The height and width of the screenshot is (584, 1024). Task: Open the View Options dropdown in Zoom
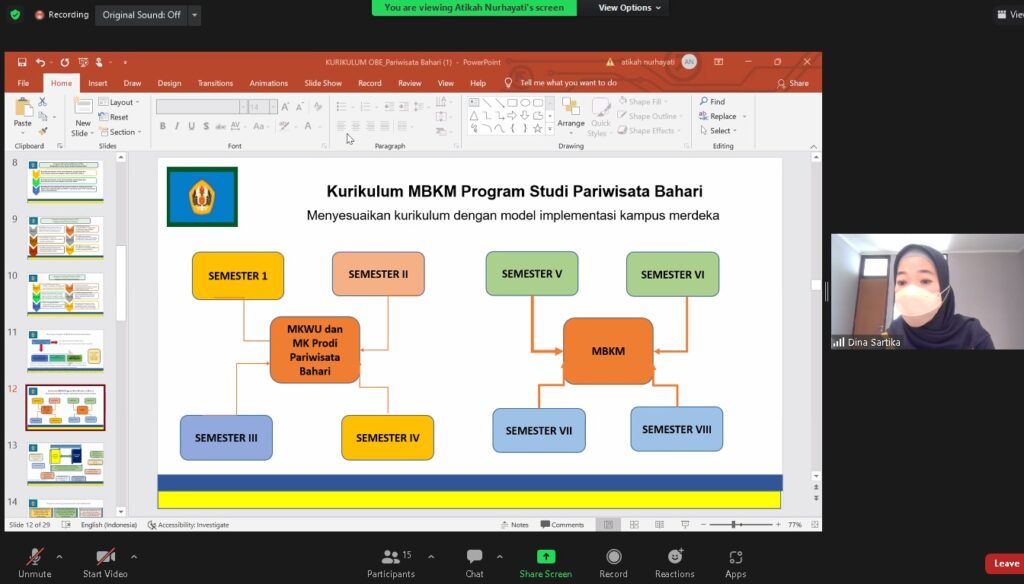pyautogui.click(x=630, y=7)
